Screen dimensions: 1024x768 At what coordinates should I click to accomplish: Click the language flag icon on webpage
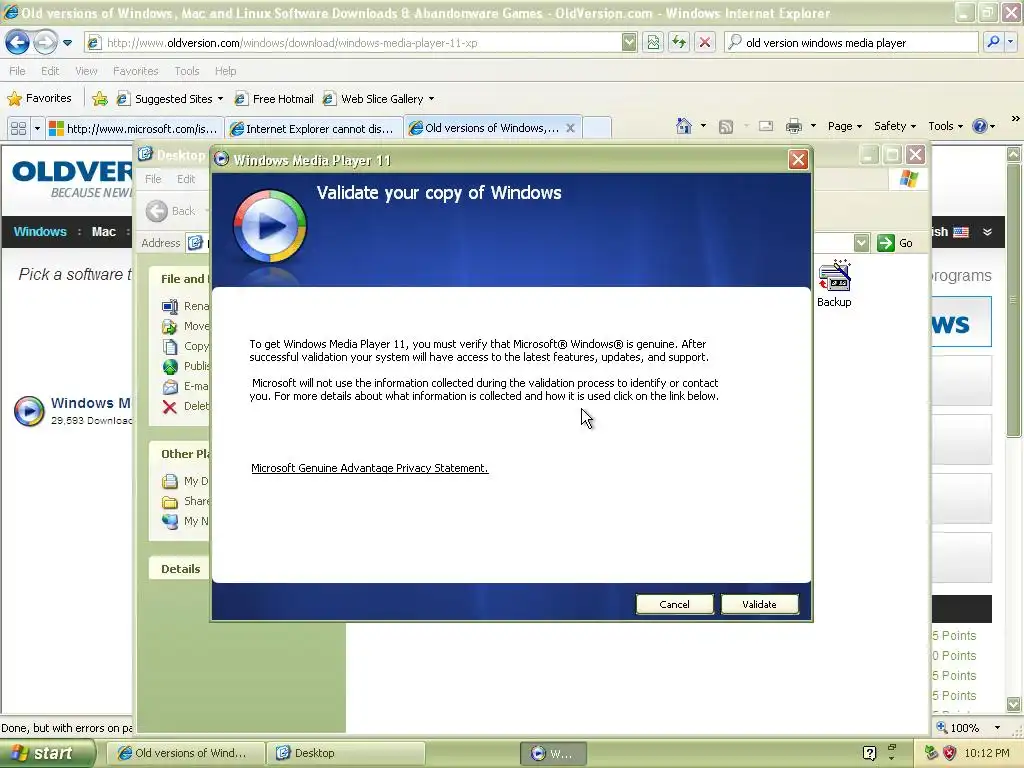(961, 232)
